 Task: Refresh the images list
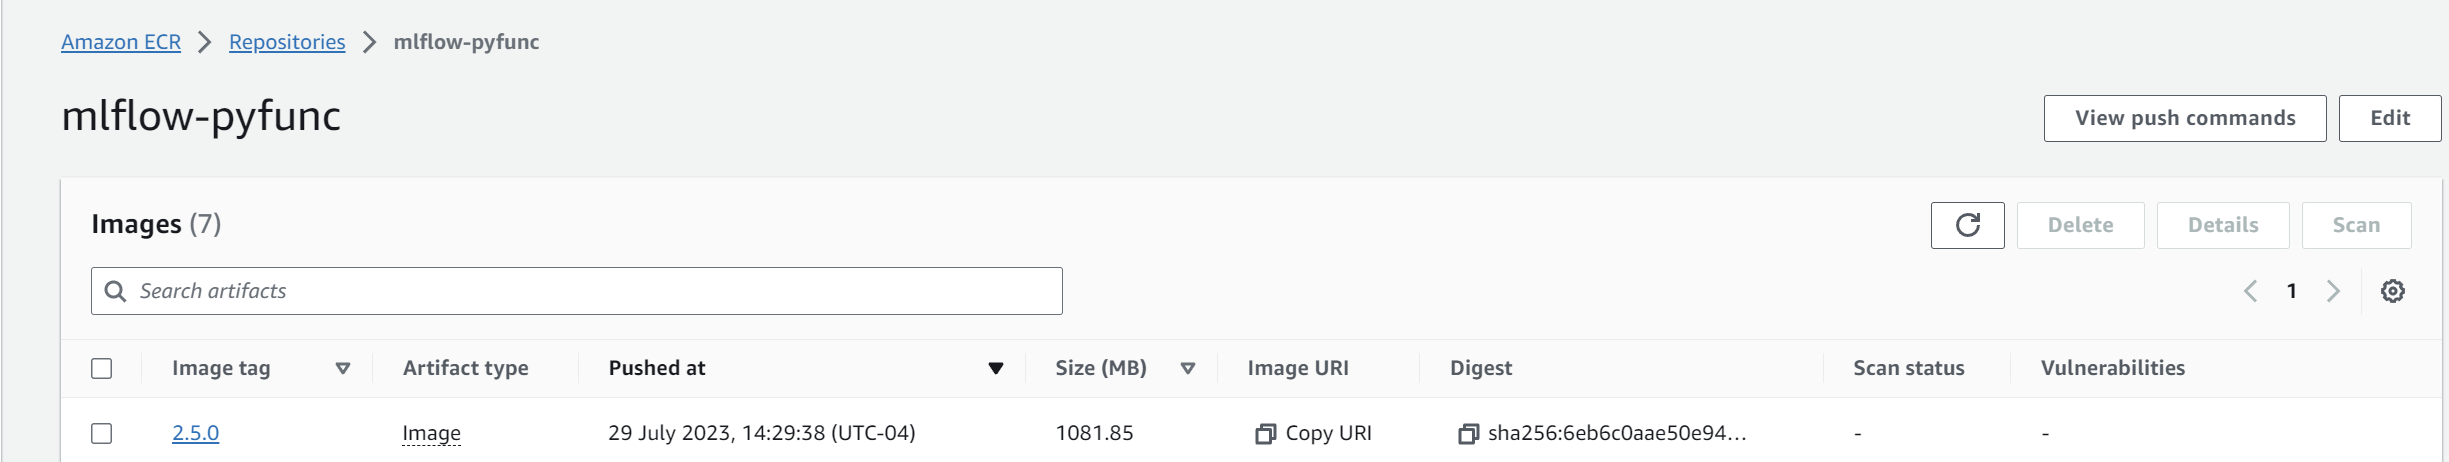coord(1967,225)
